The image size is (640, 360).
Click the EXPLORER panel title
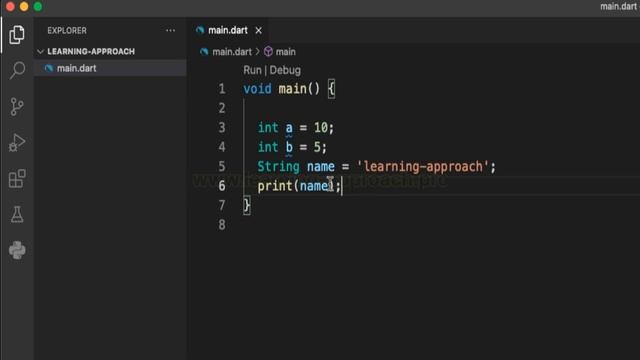point(67,31)
